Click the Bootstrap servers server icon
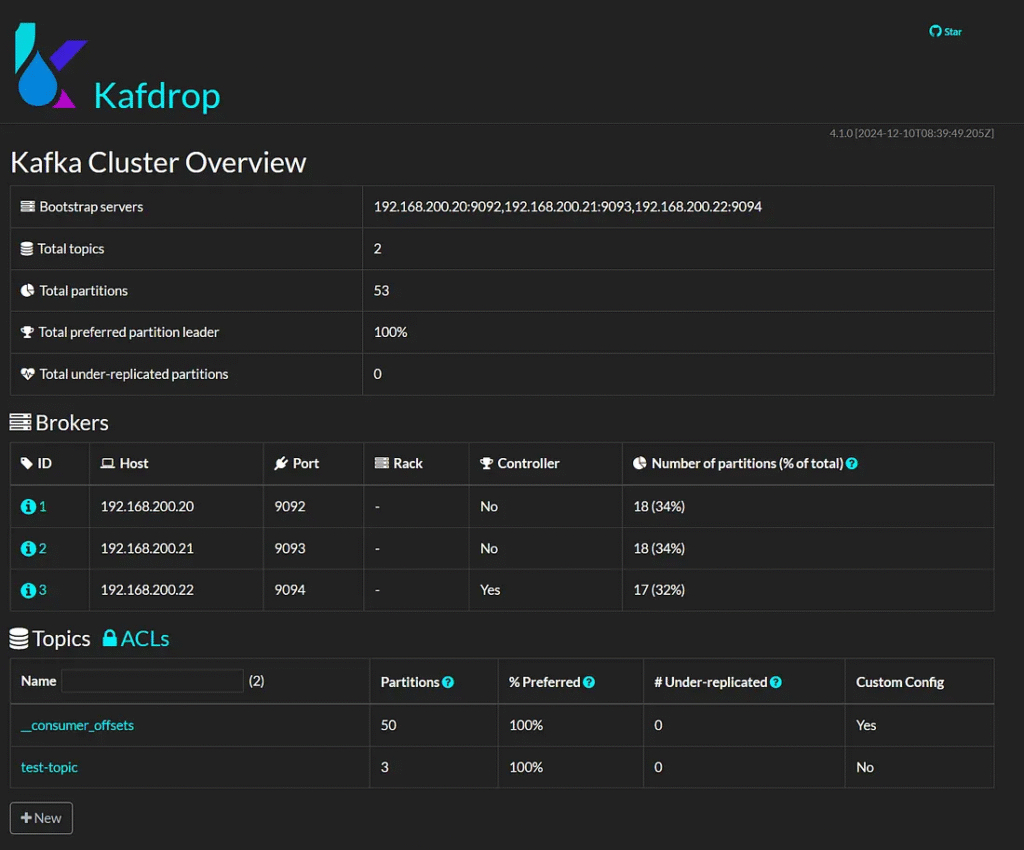Screen dimensions: 1024x850 [27, 206]
